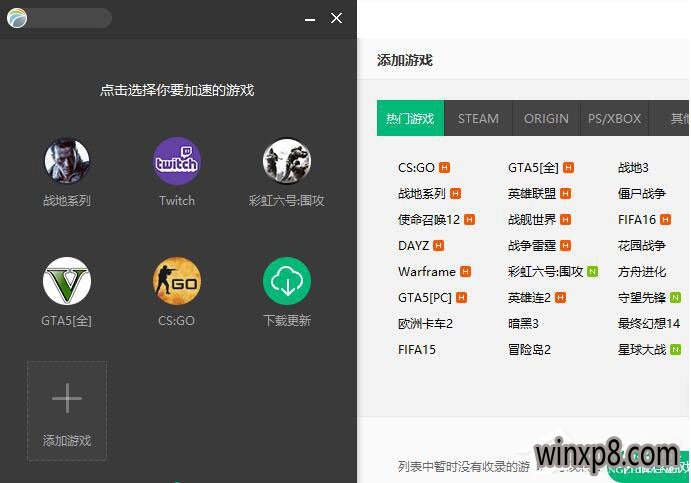Click orange H badge beside Warframe
This screenshot has width=691, height=483.
coord(465,271)
